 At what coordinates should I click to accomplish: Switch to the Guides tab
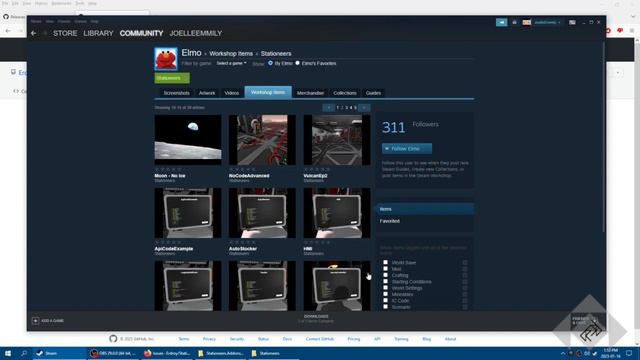click(x=373, y=93)
